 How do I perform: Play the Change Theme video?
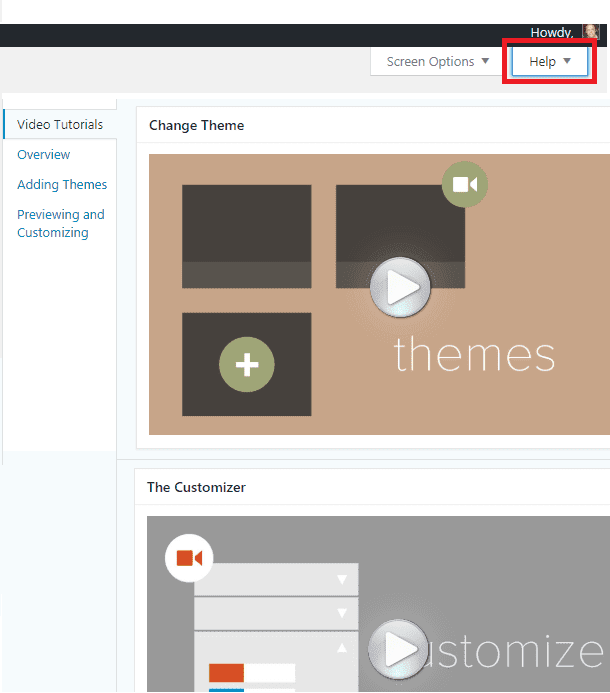coord(400,287)
